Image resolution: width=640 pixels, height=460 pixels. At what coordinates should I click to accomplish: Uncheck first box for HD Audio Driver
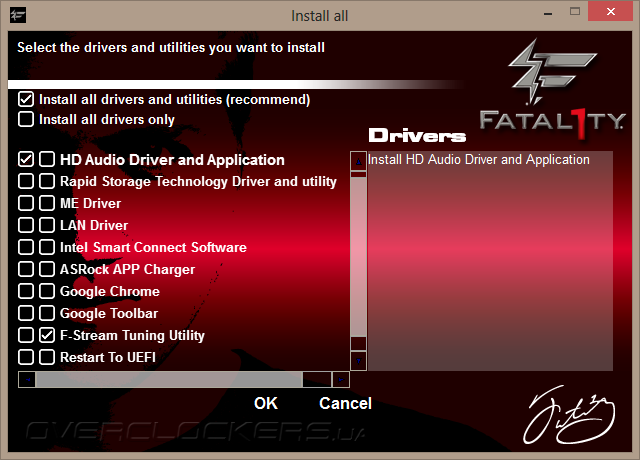(x=26, y=159)
